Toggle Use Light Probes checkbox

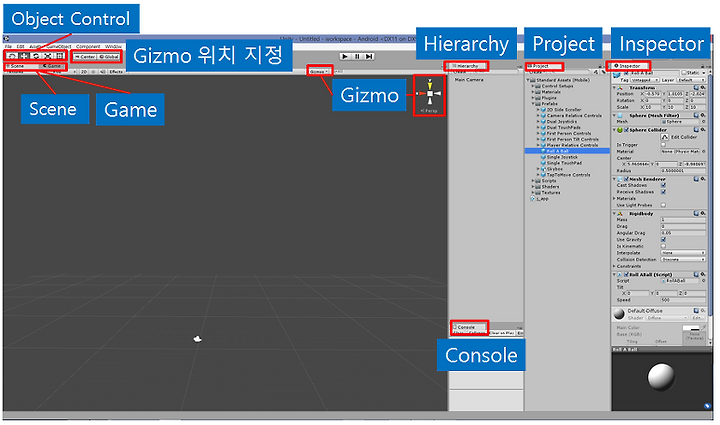click(x=663, y=205)
